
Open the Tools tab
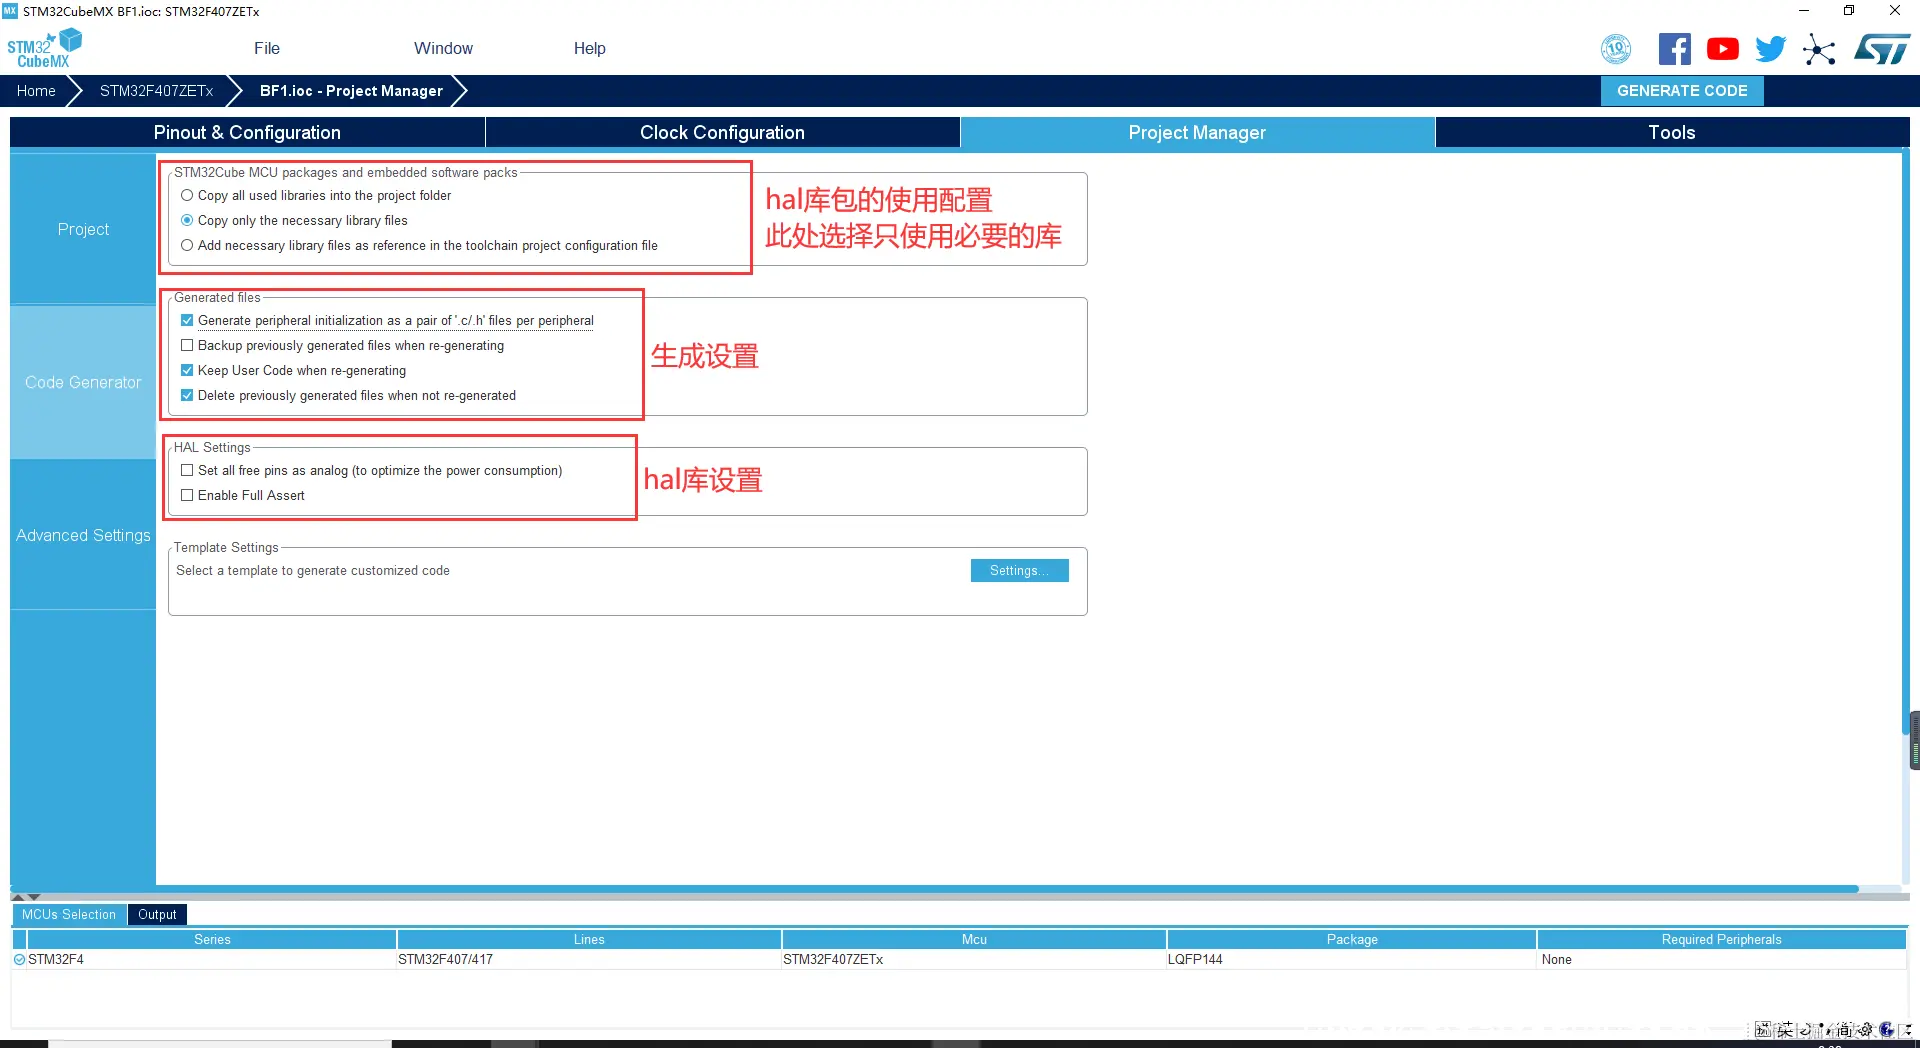click(x=1672, y=132)
